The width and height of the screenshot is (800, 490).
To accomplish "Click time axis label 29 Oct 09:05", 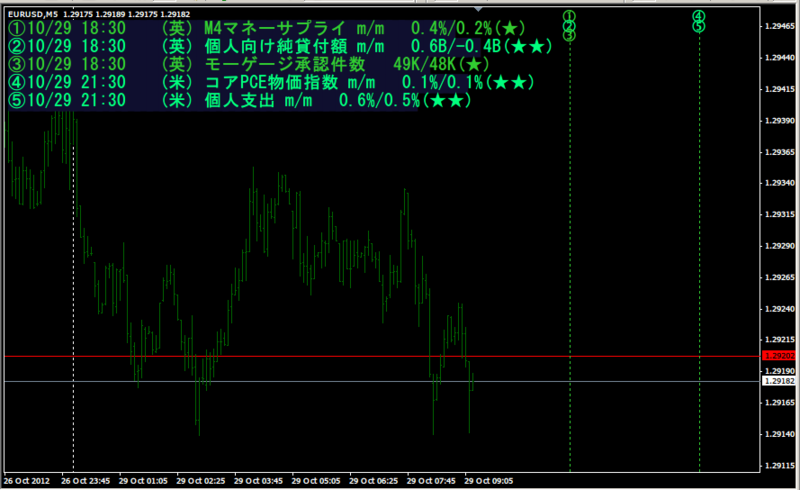I will [489, 481].
